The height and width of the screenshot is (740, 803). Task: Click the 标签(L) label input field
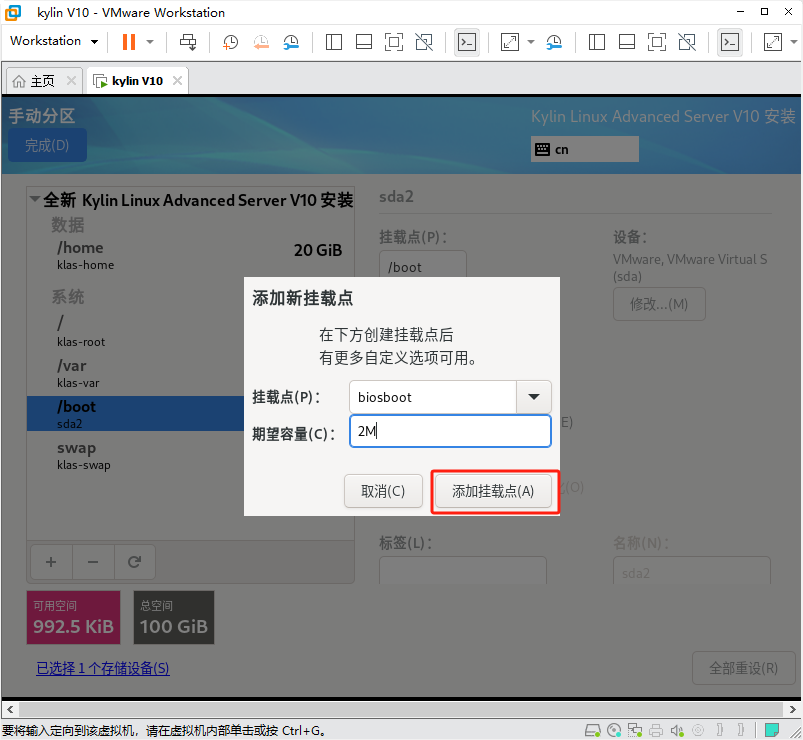point(462,570)
